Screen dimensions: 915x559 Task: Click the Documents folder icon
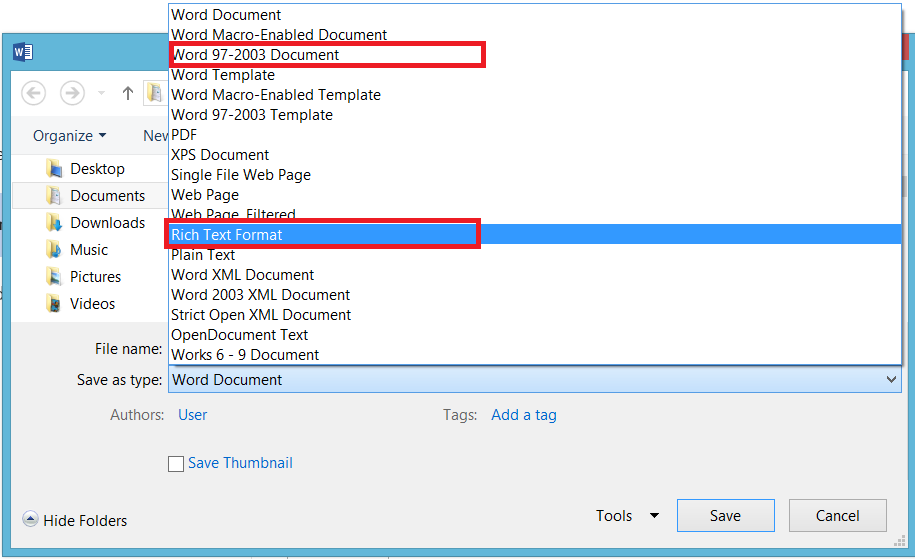[54, 195]
